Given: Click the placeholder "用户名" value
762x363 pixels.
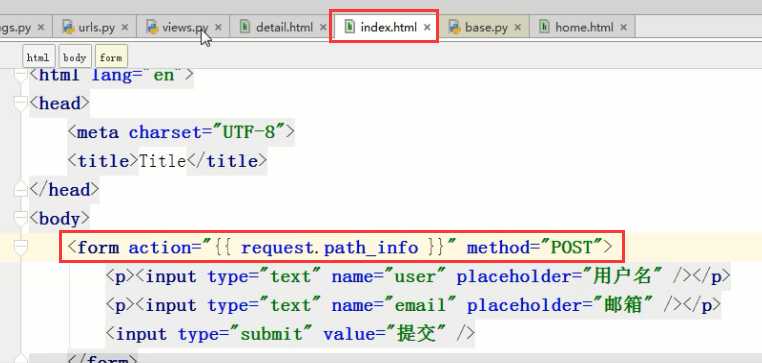Looking at the screenshot, I should 622,277.
